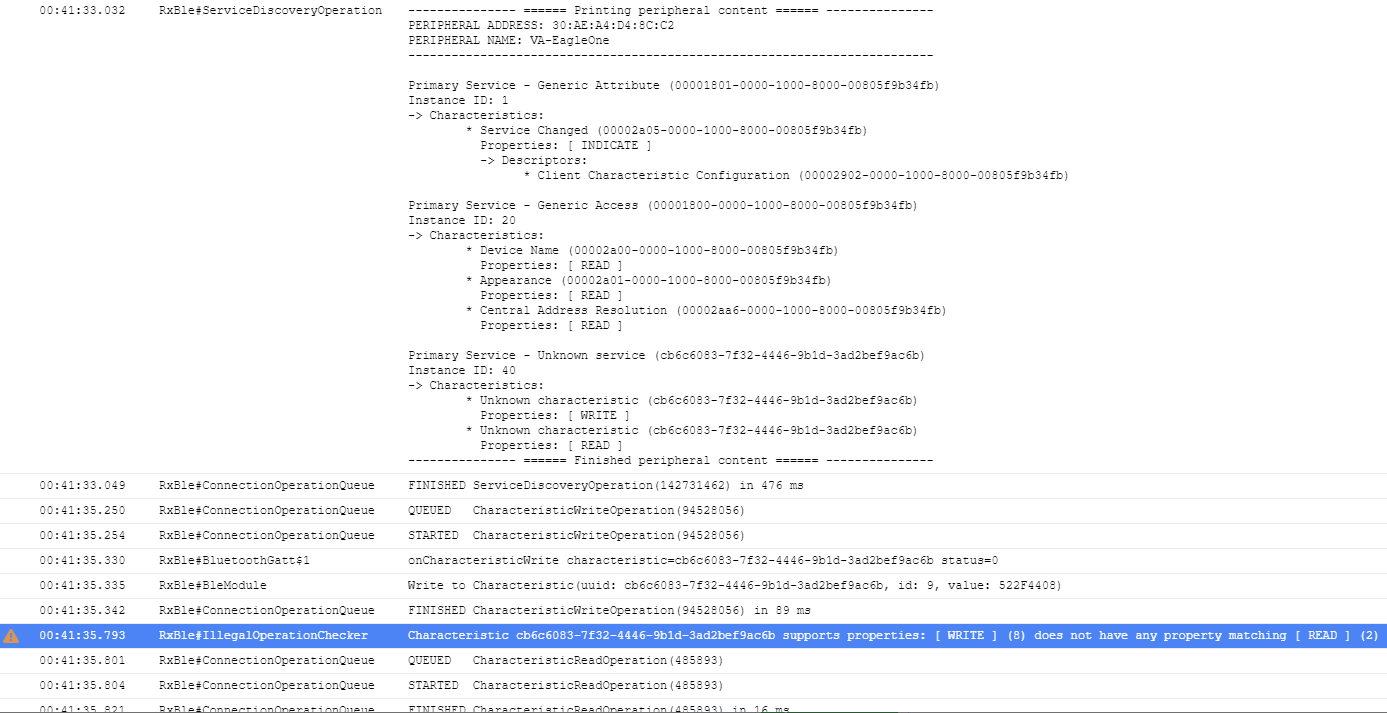1387x713 pixels.
Task: Click the onCharacteristicWrite status=0 entry
Action: click(x=700, y=560)
